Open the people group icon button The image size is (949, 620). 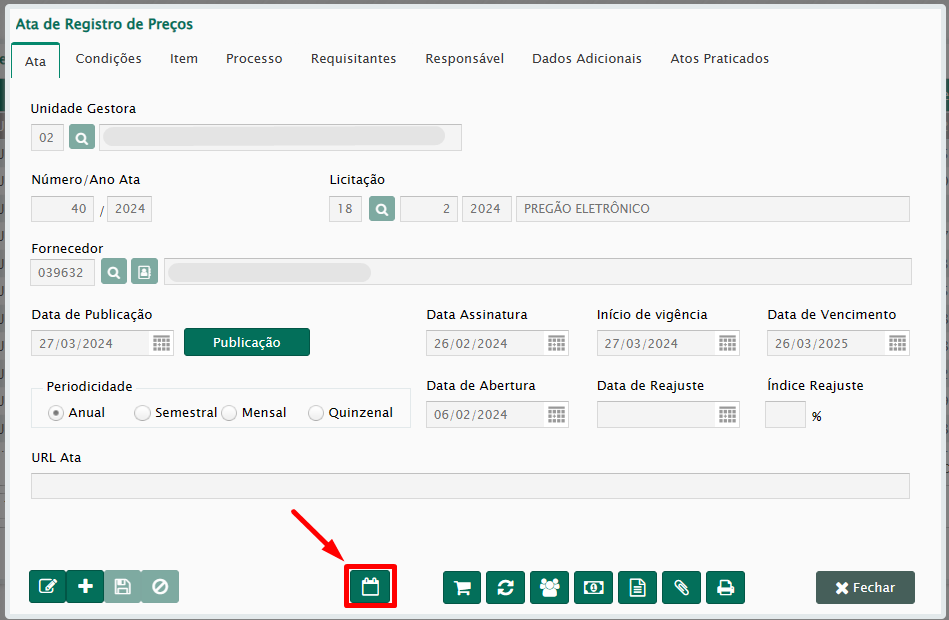[x=550, y=588]
